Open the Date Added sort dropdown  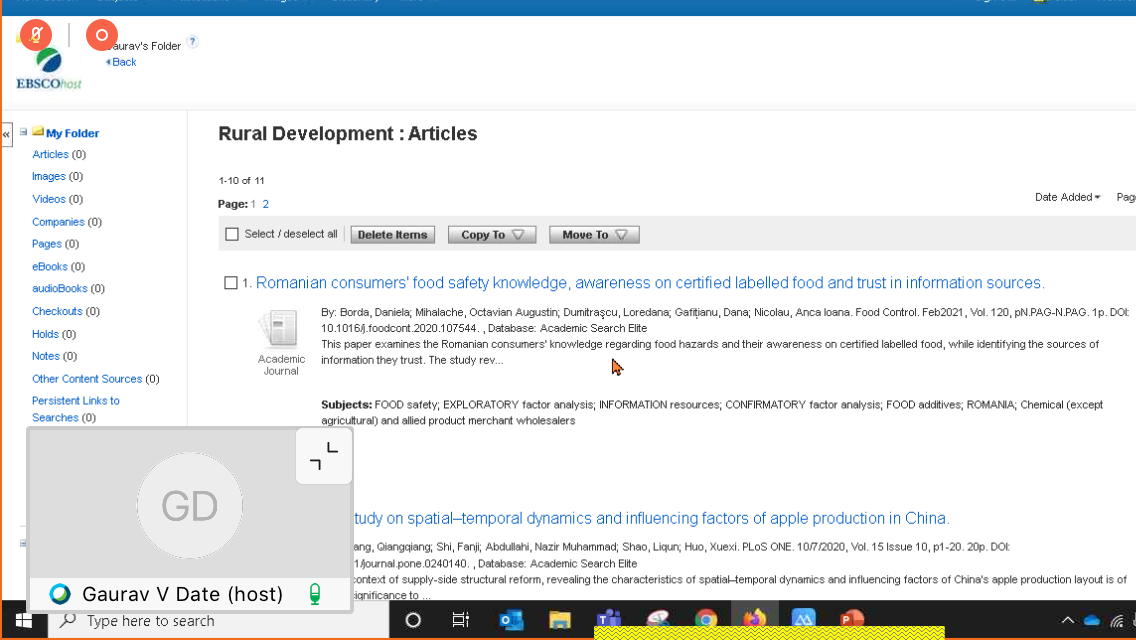1067,197
